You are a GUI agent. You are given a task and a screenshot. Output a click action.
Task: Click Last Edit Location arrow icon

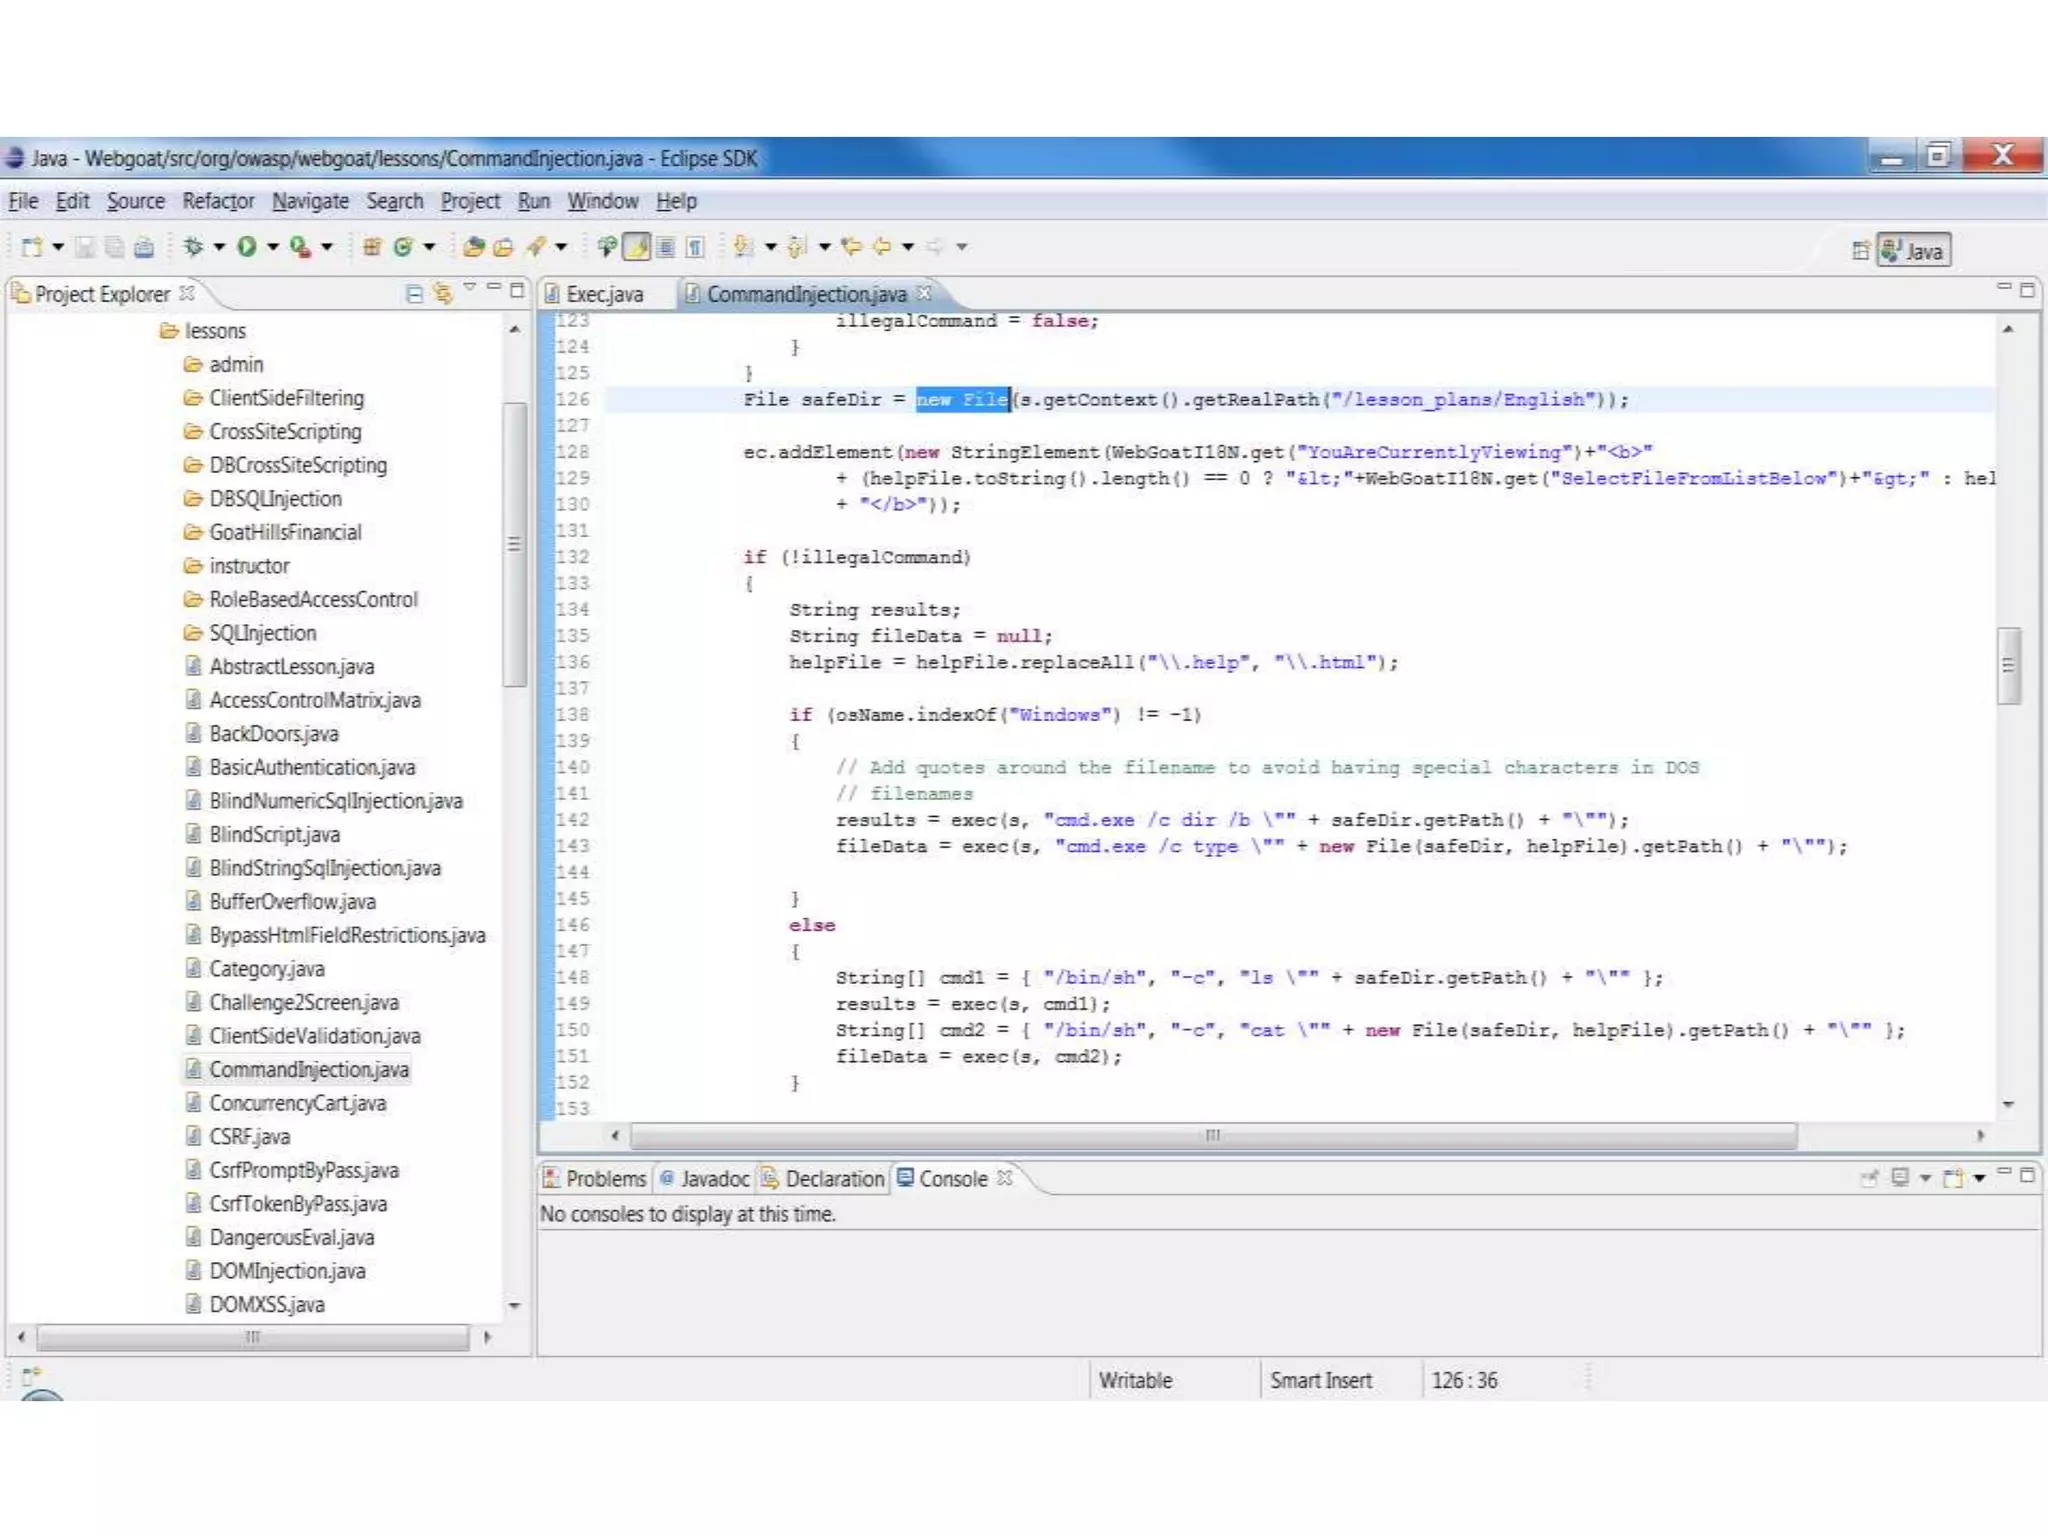[851, 246]
